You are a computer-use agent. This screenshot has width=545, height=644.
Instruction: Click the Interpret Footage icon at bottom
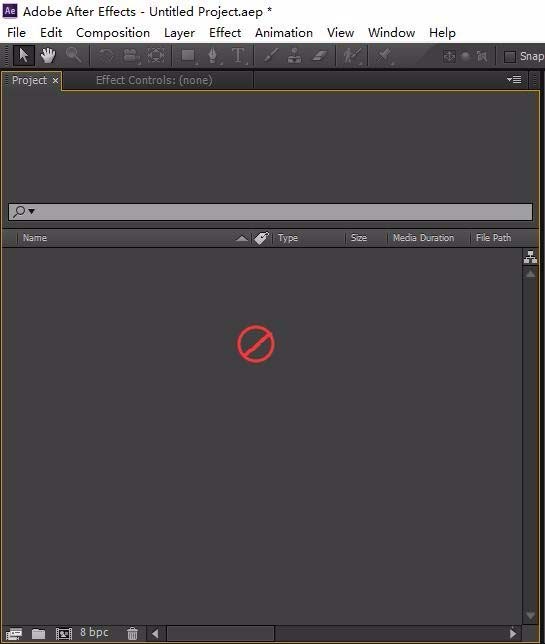tap(14, 633)
